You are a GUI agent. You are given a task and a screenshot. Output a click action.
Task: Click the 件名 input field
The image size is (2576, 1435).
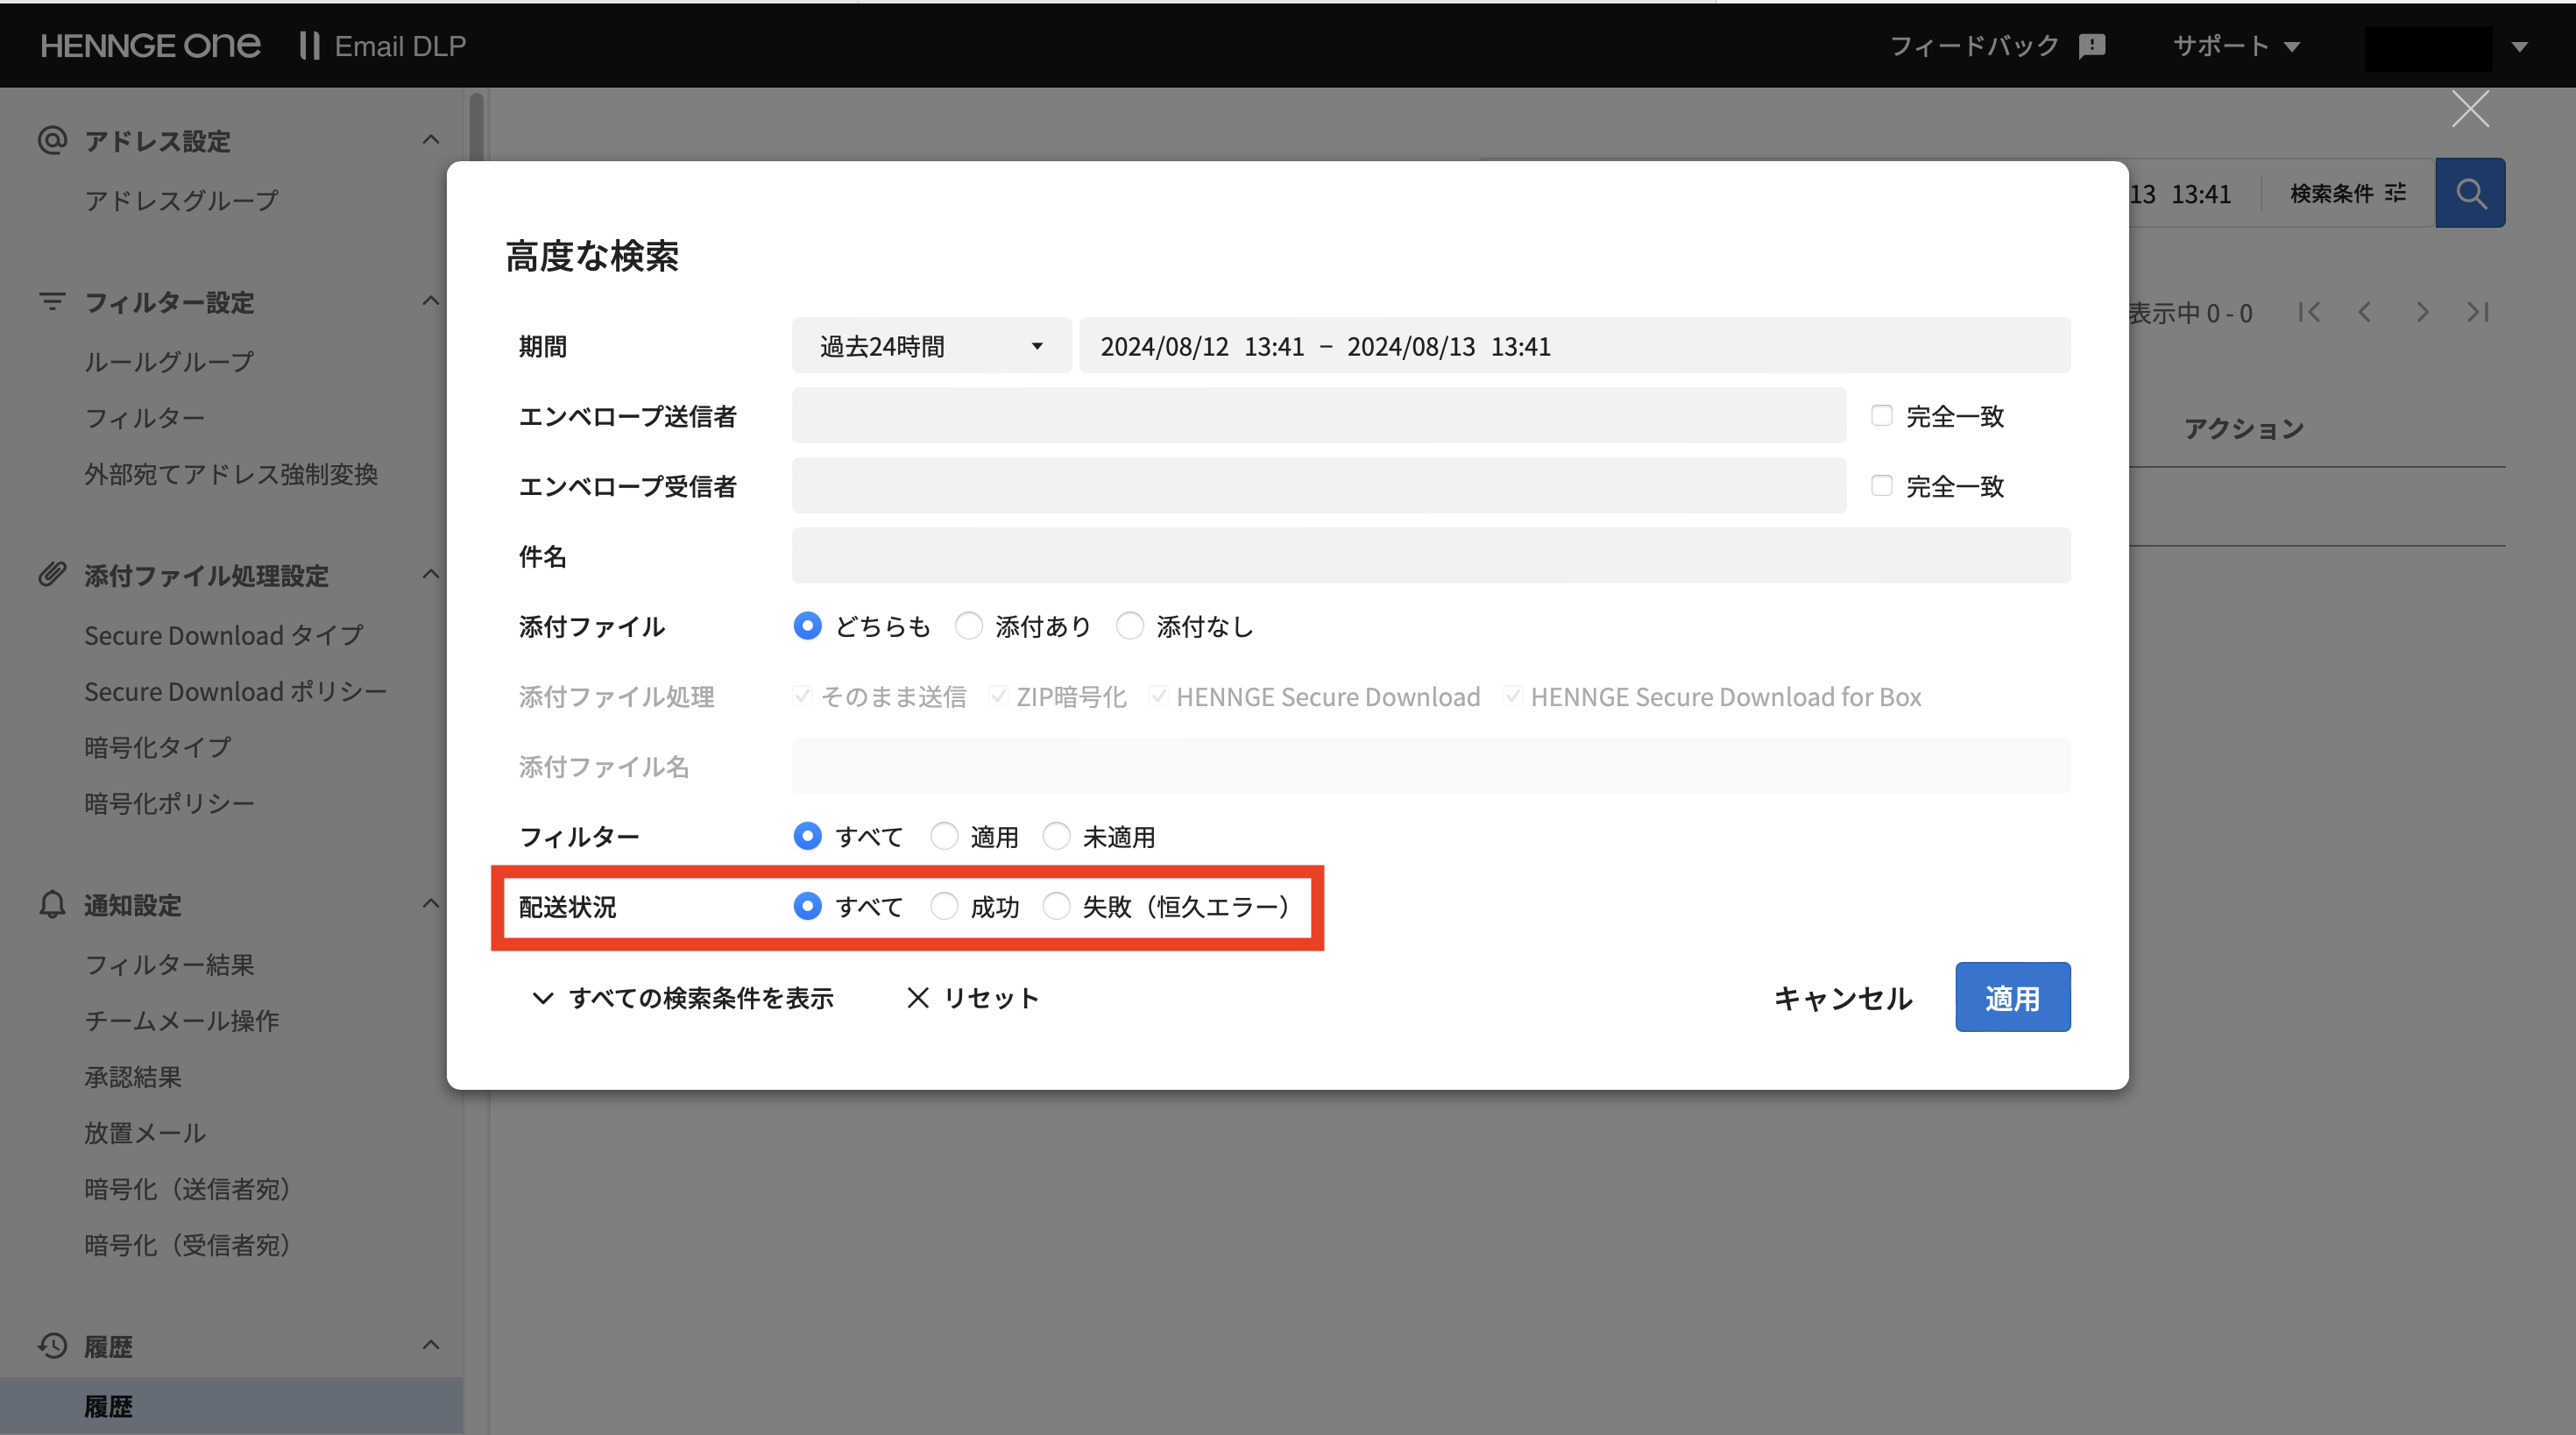(1431, 555)
